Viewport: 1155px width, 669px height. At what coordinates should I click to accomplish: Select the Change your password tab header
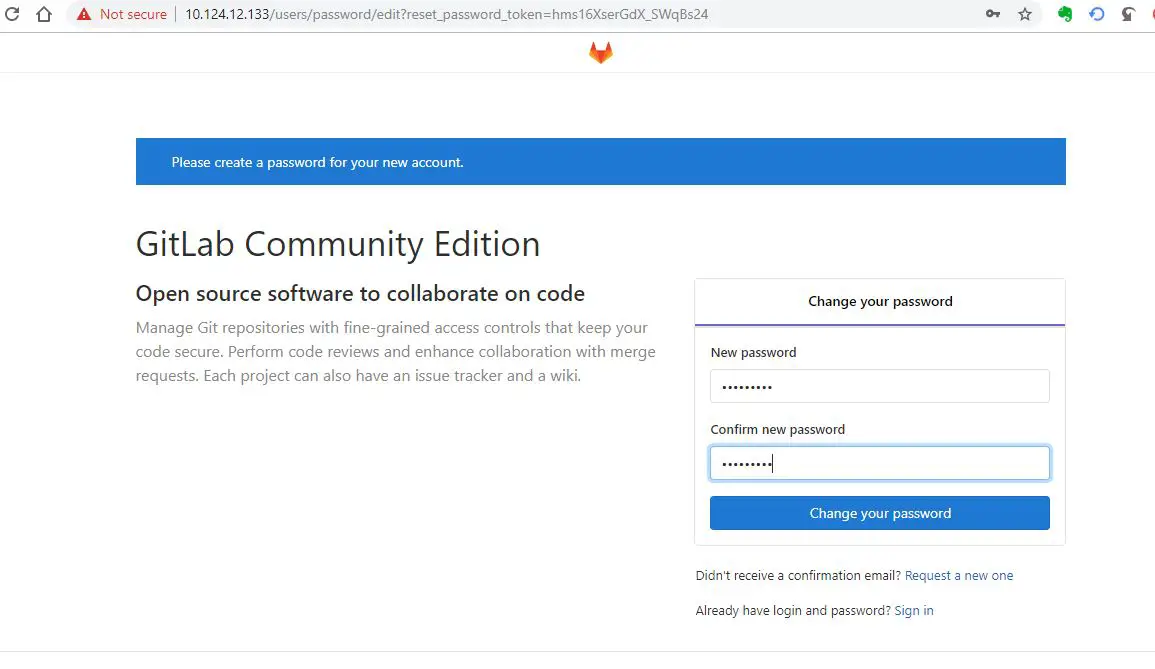tap(879, 302)
